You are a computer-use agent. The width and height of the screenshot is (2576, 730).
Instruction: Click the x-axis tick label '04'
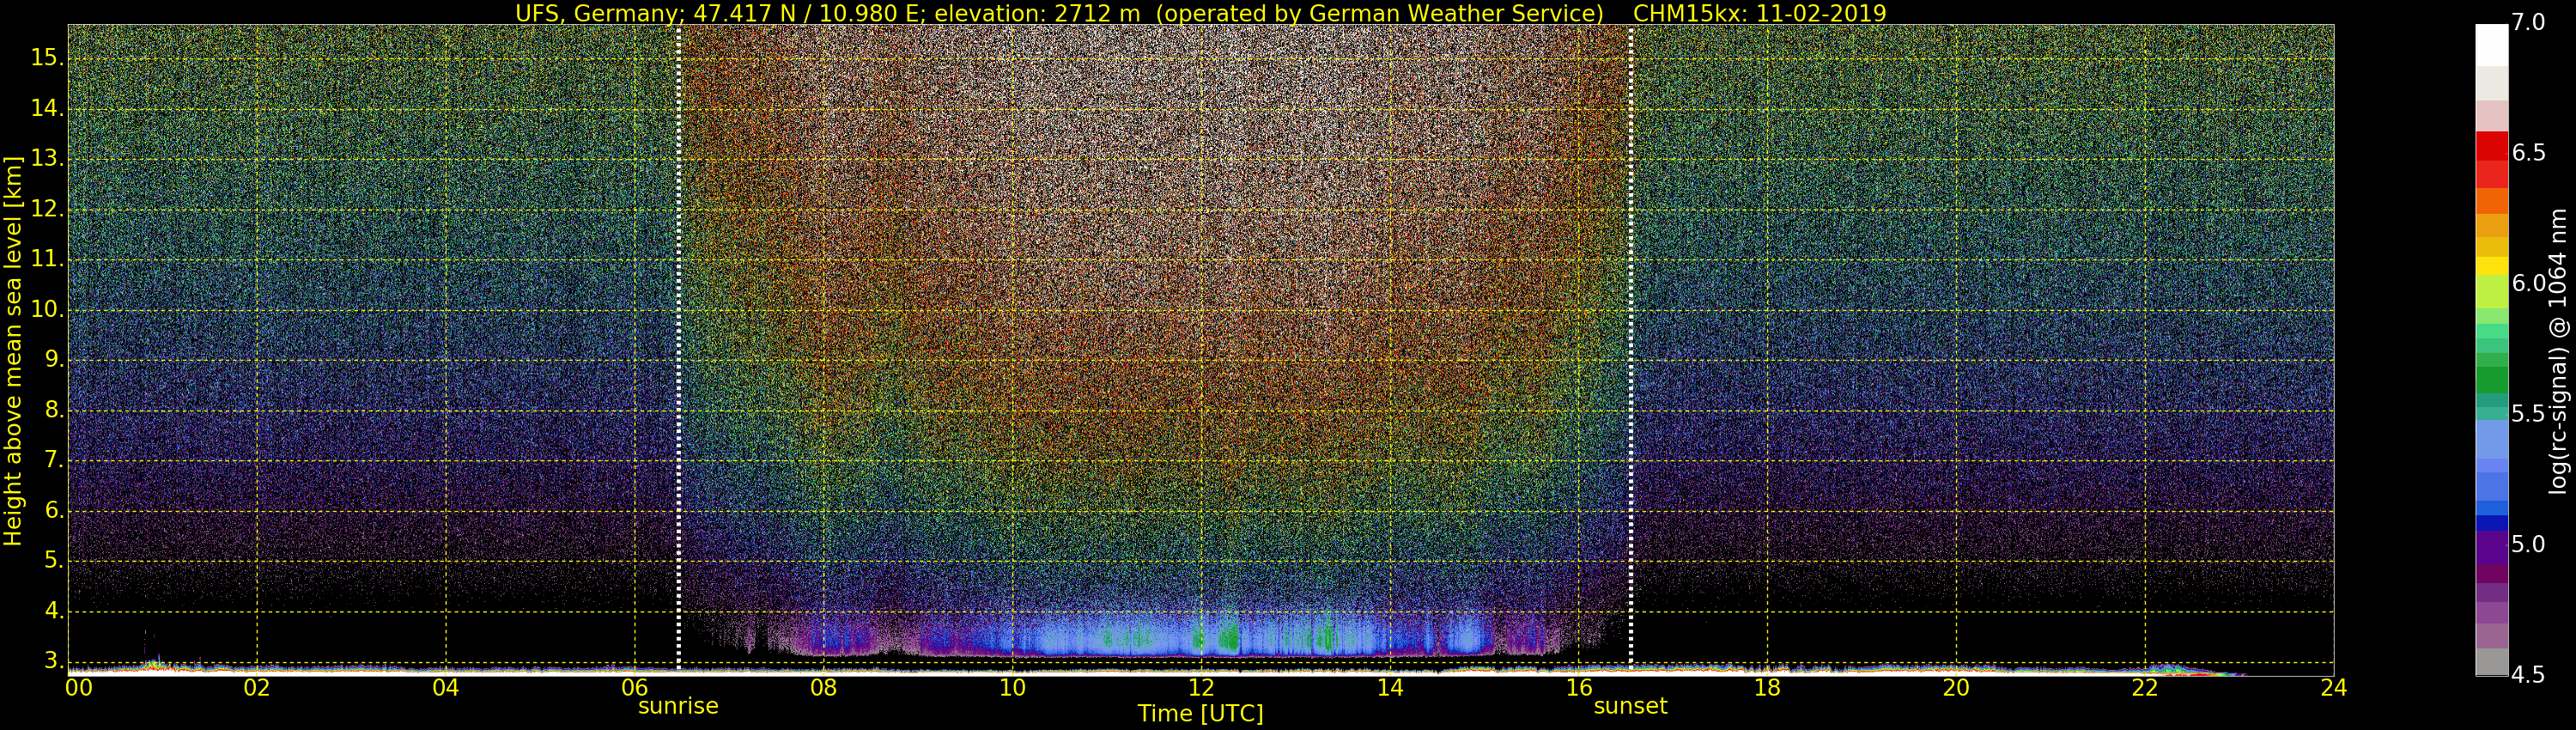pyautogui.click(x=446, y=688)
